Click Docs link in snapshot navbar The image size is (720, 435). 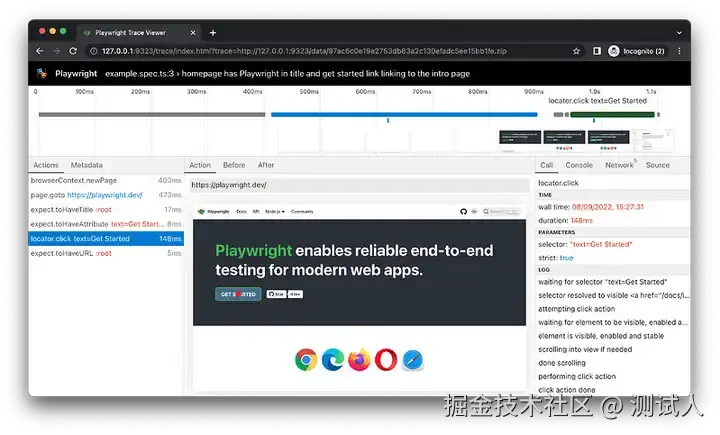pyautogui.click(x=241, y=212)
